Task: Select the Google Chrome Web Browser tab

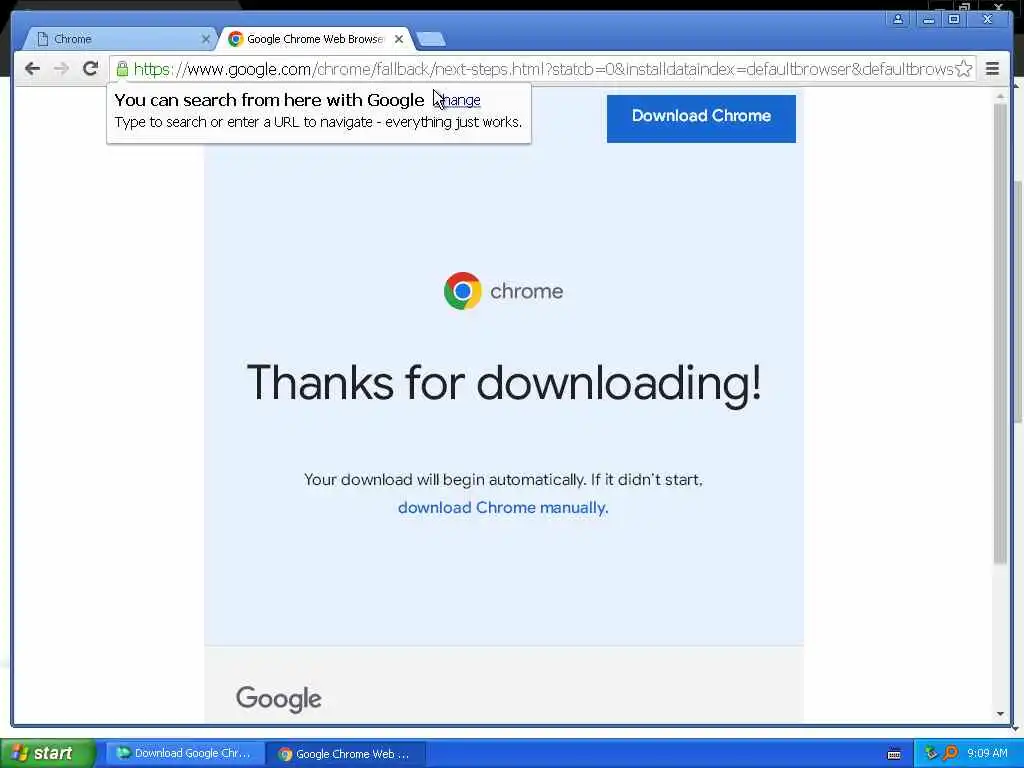Action: 315,39
